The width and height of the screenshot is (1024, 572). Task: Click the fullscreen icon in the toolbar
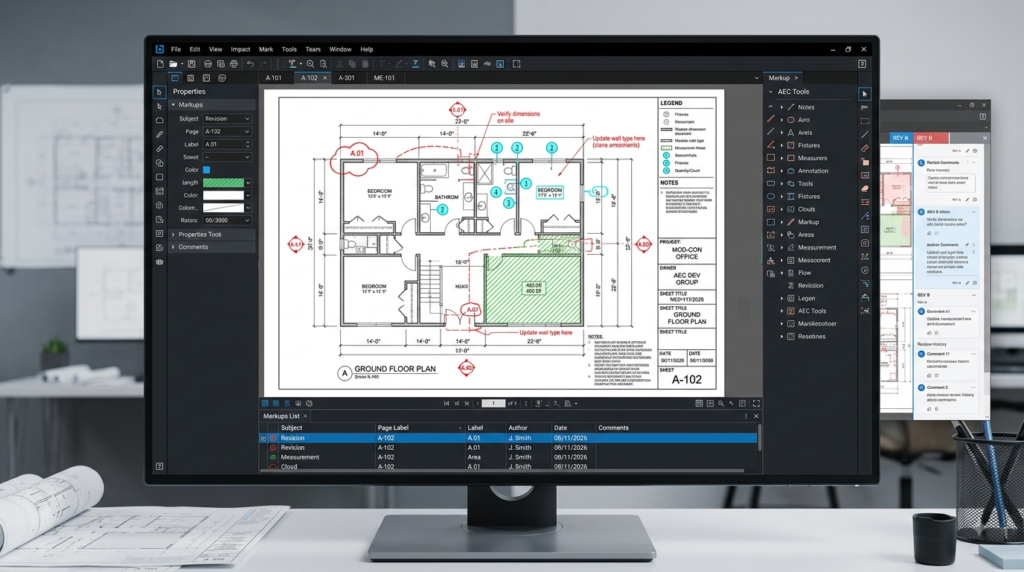[x=517, y=64]
